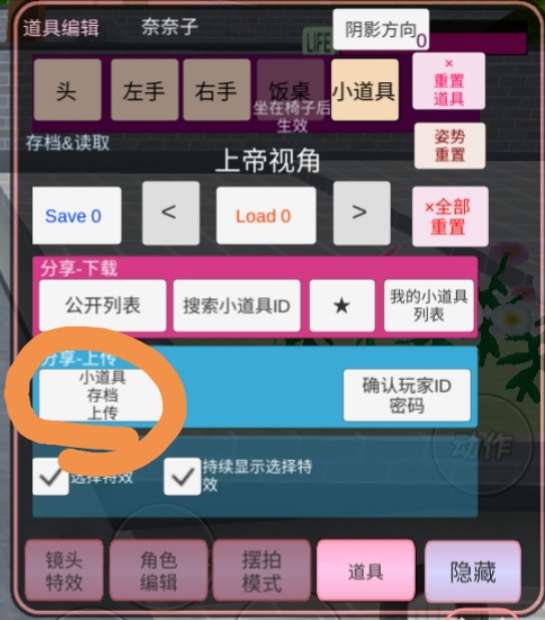Screen dimensions: 545x620
Task: Open 搜索小道具ID search
Action: click(x=237, y=305)
